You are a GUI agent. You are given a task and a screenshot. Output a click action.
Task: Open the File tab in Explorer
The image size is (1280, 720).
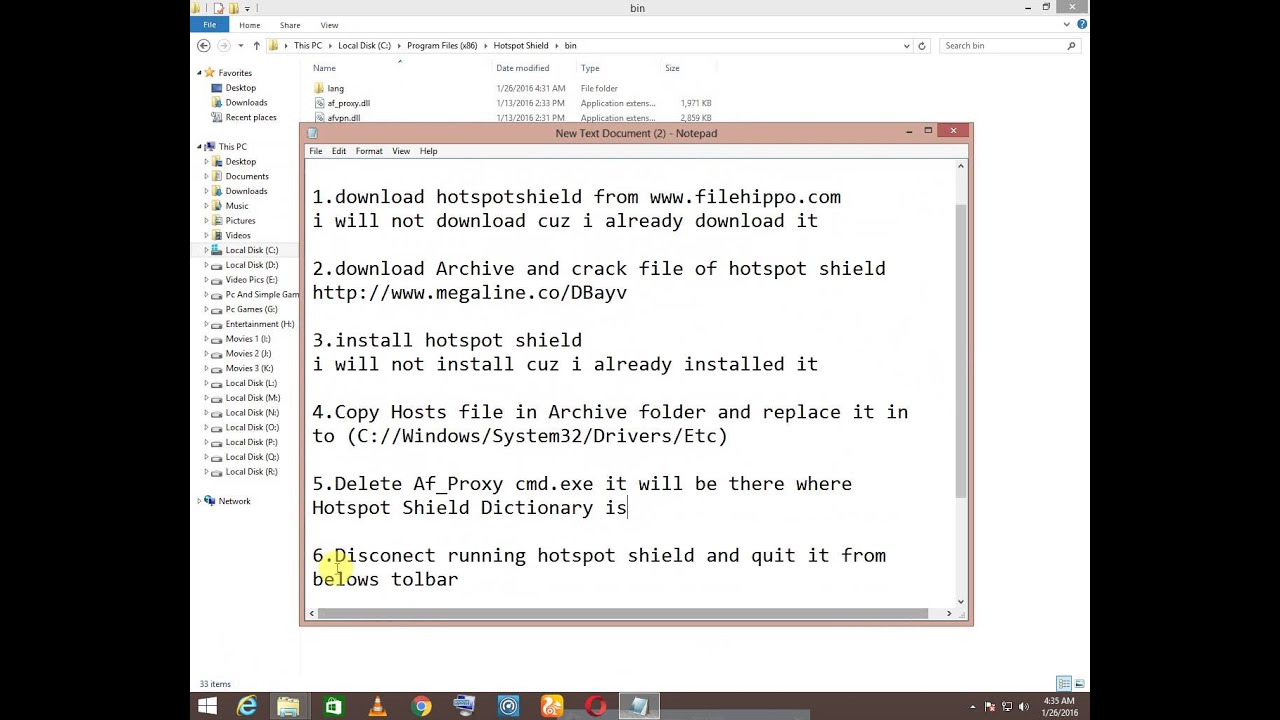210,25
